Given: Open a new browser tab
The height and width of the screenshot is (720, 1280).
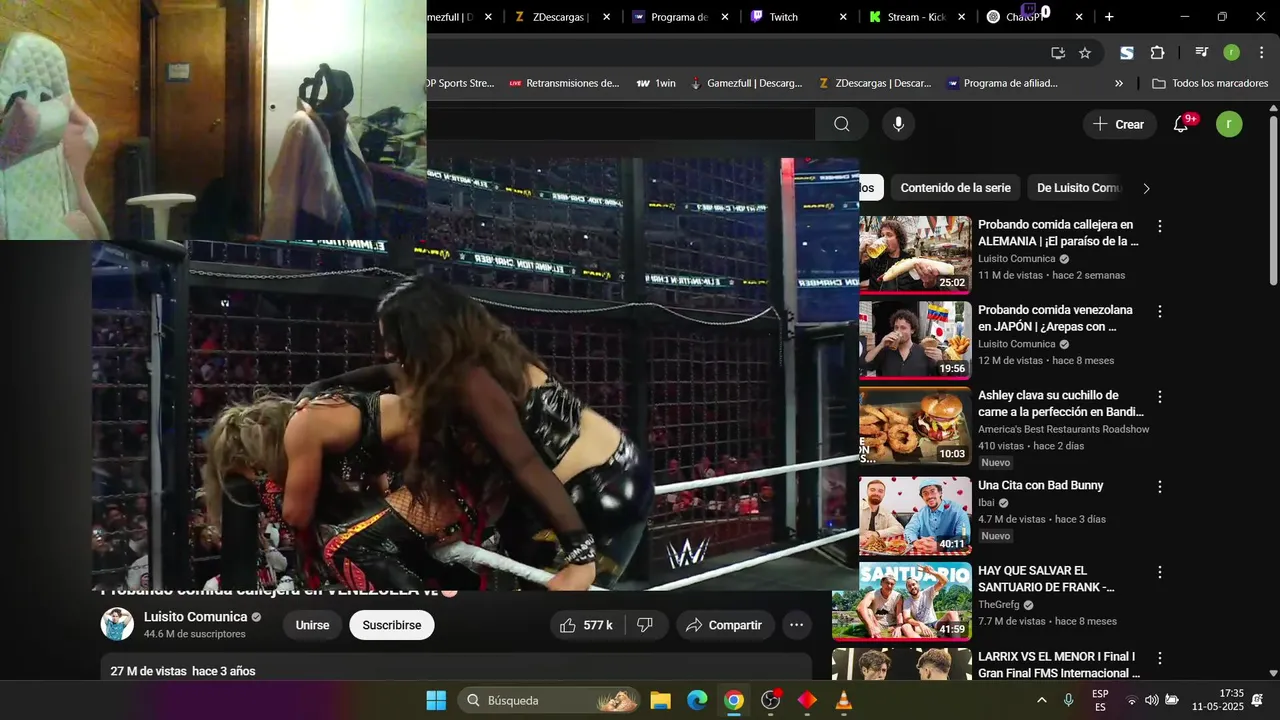Looking at the screenshot, I should pyautogui.click(x=1109, y=17).
